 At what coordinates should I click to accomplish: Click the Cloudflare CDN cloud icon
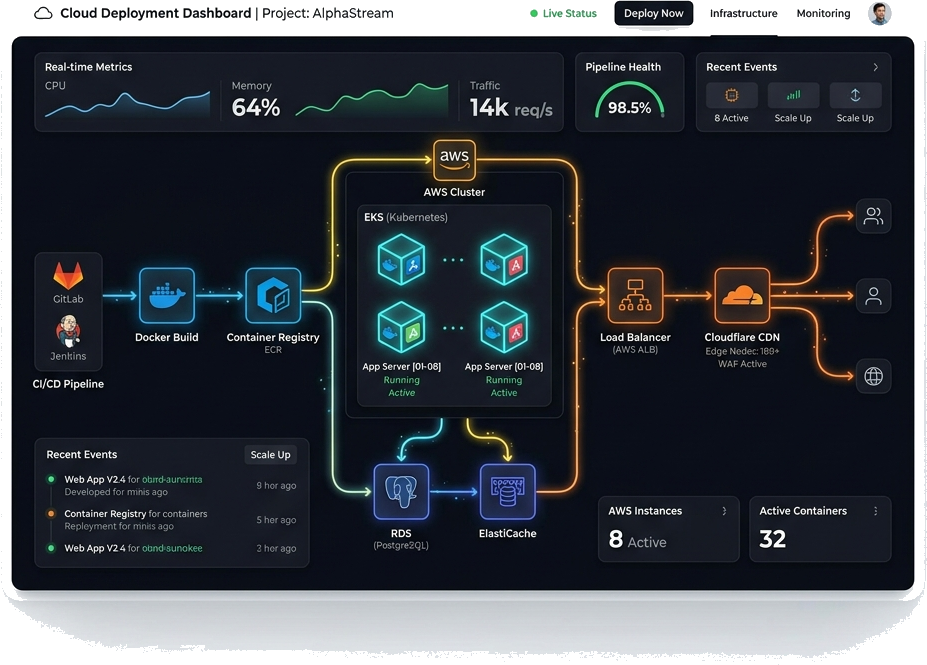point(742,296)
